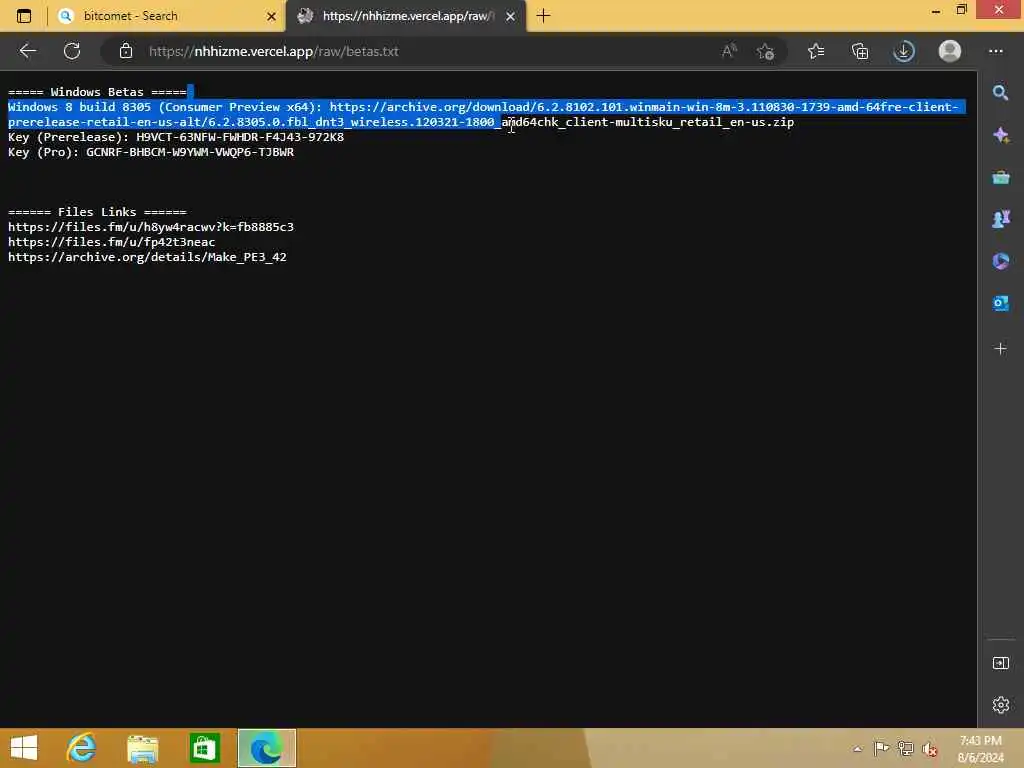The height and width of the screenshot is (768, 1024).
Task: Click files.fm h8yw4racwv link text
Action: point(151,227)
